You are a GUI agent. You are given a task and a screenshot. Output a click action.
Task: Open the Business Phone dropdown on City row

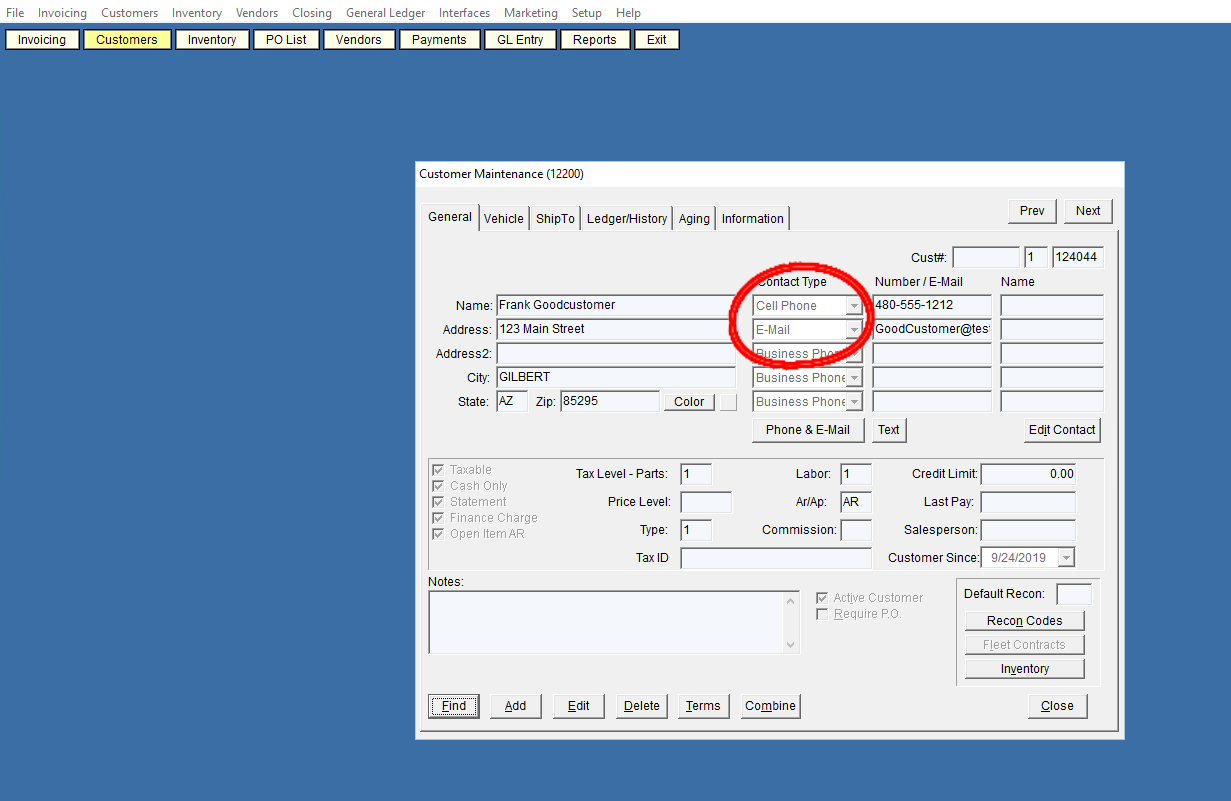coord(854,378)
